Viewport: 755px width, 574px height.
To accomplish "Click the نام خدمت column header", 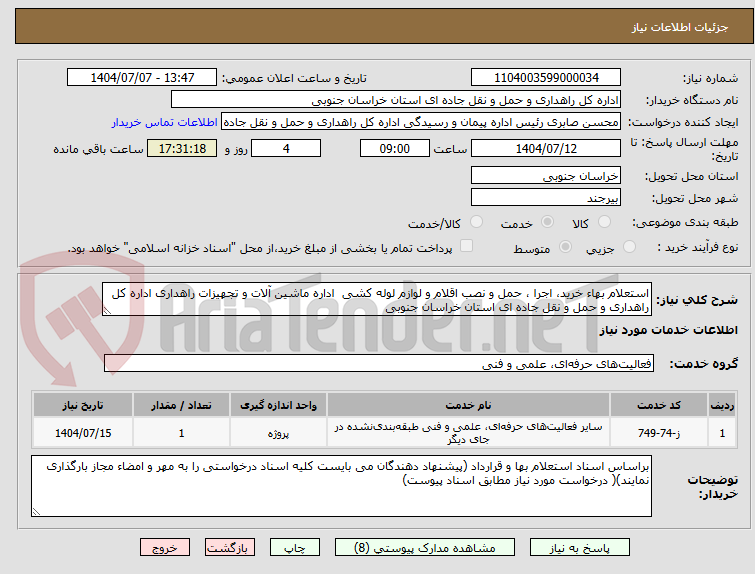I will click(x=468, y=405).
